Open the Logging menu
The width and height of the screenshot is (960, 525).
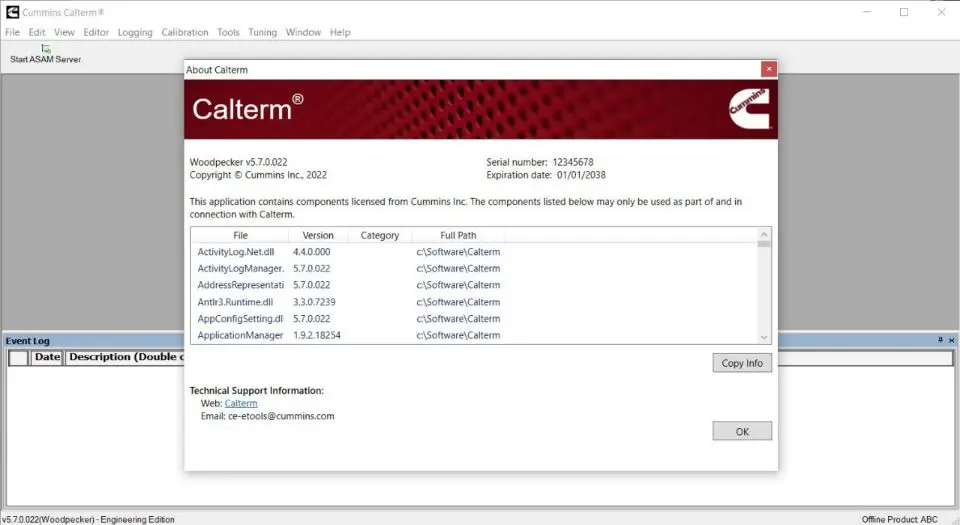(x=135, y=32)
